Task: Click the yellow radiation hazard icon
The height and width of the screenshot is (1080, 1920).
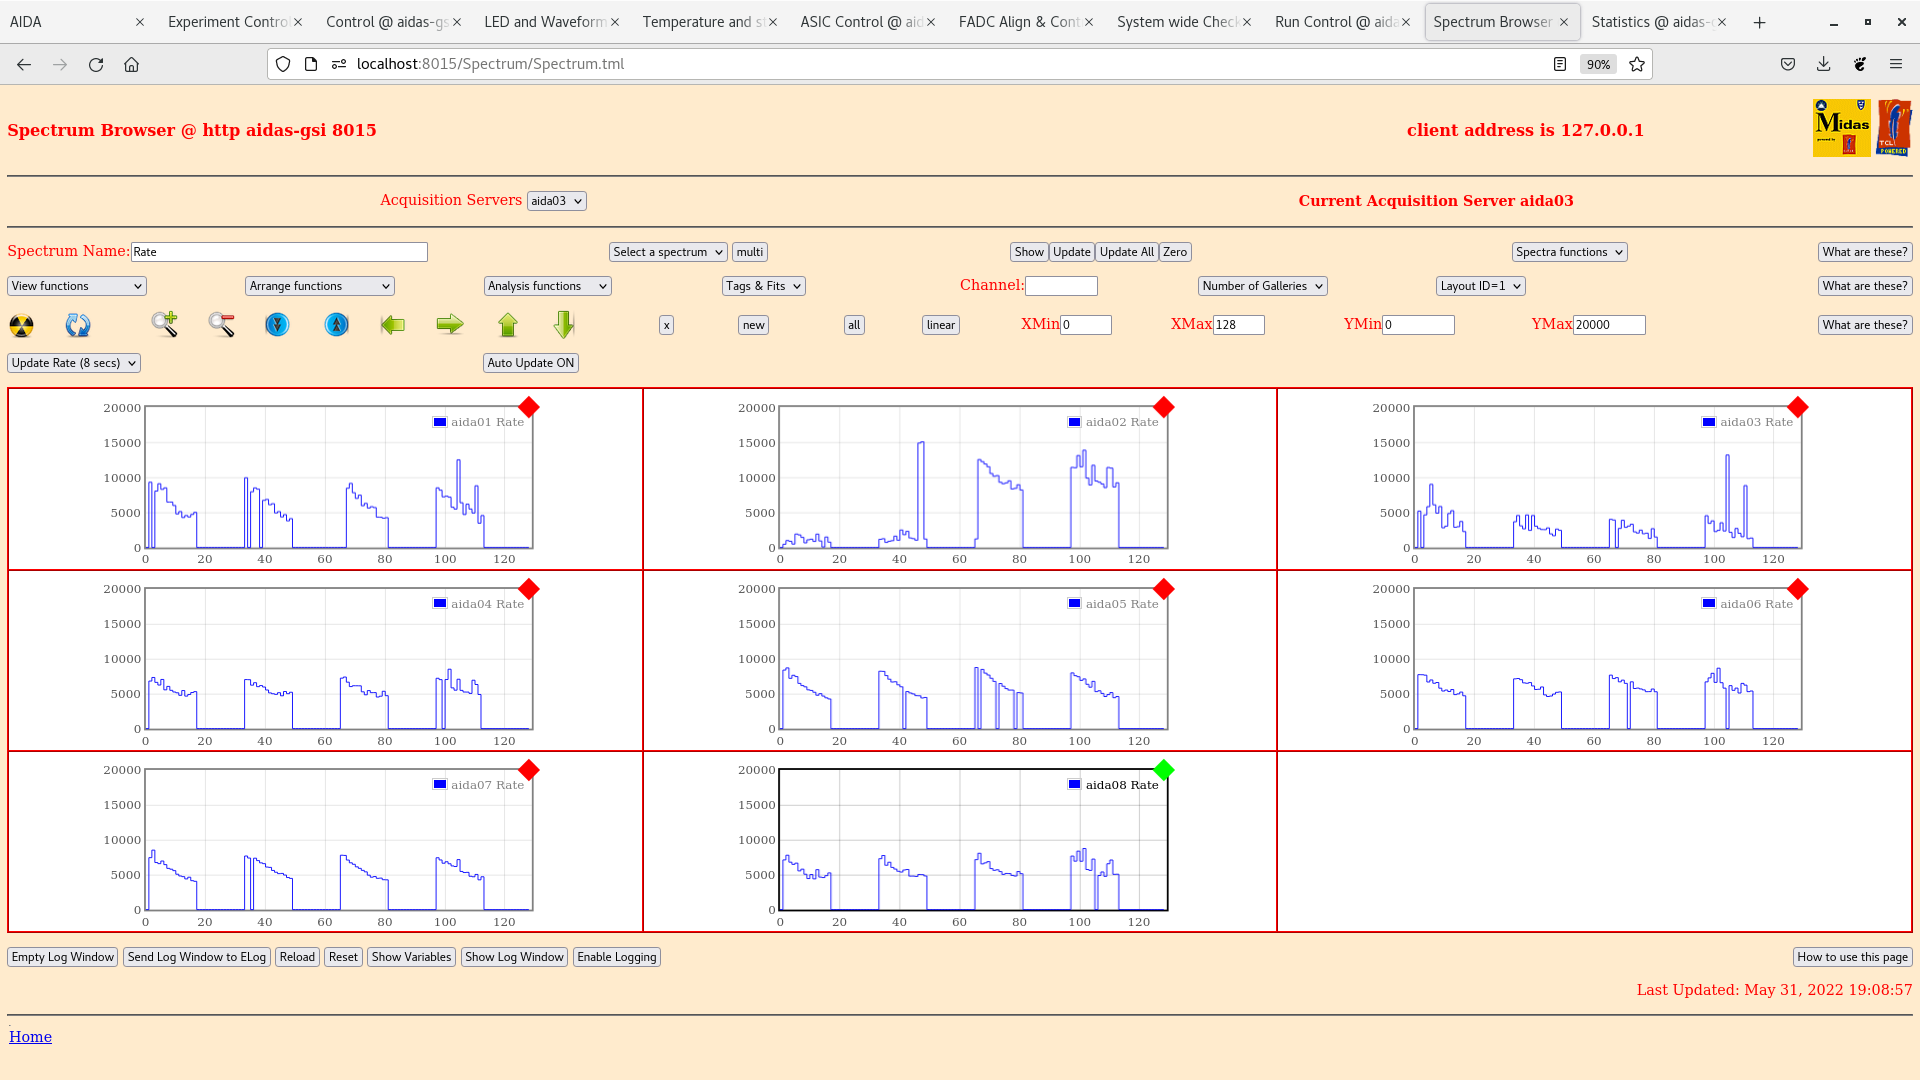Action: tap(21, 325)
